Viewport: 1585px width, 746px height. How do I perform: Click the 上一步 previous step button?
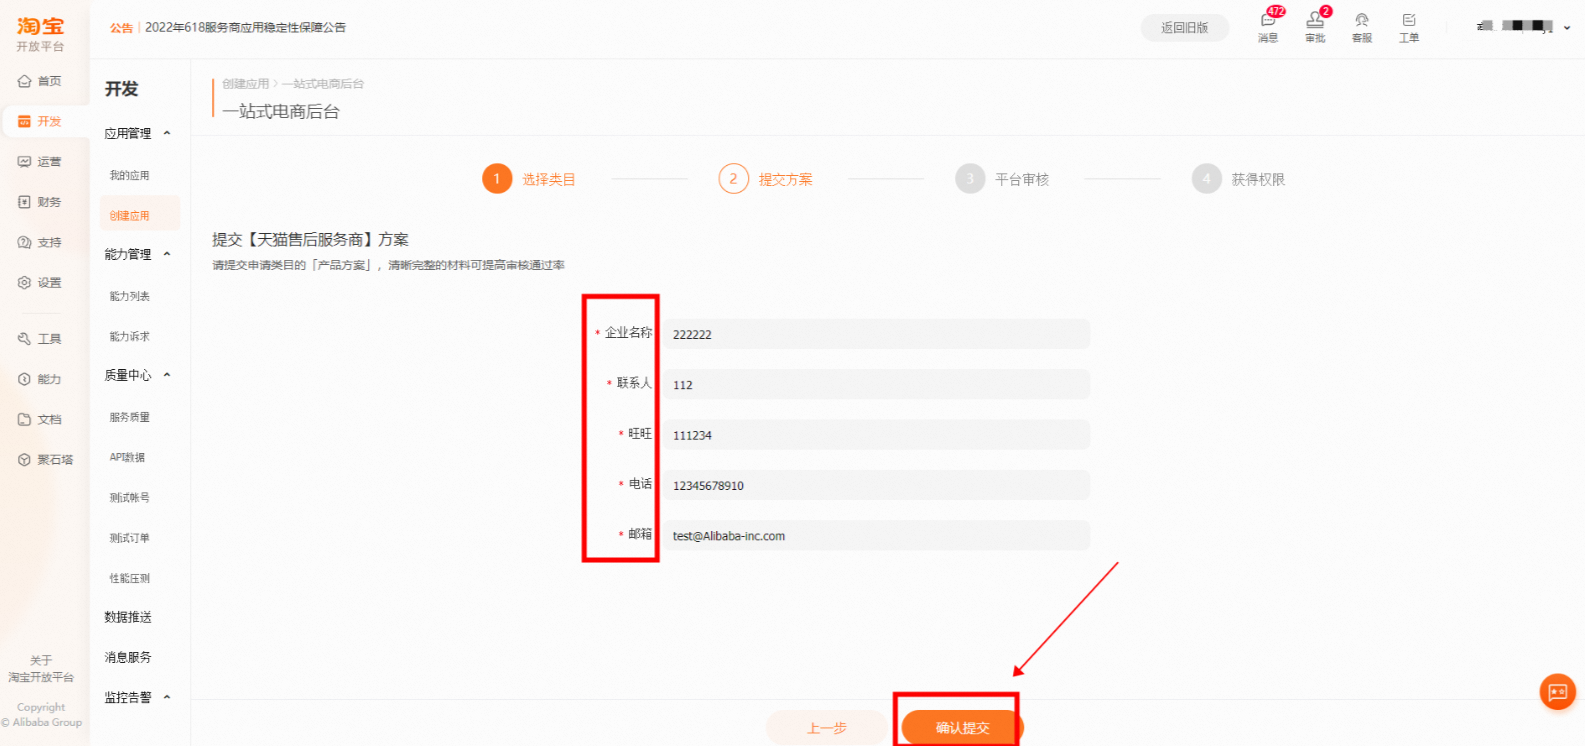point(827,728)
